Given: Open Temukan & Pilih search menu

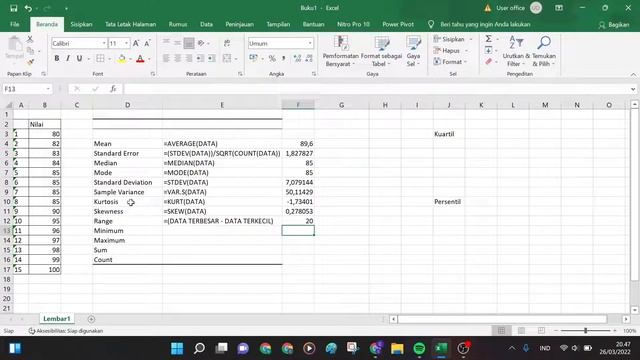Looking at the screenshot, I should coord(544,51).
